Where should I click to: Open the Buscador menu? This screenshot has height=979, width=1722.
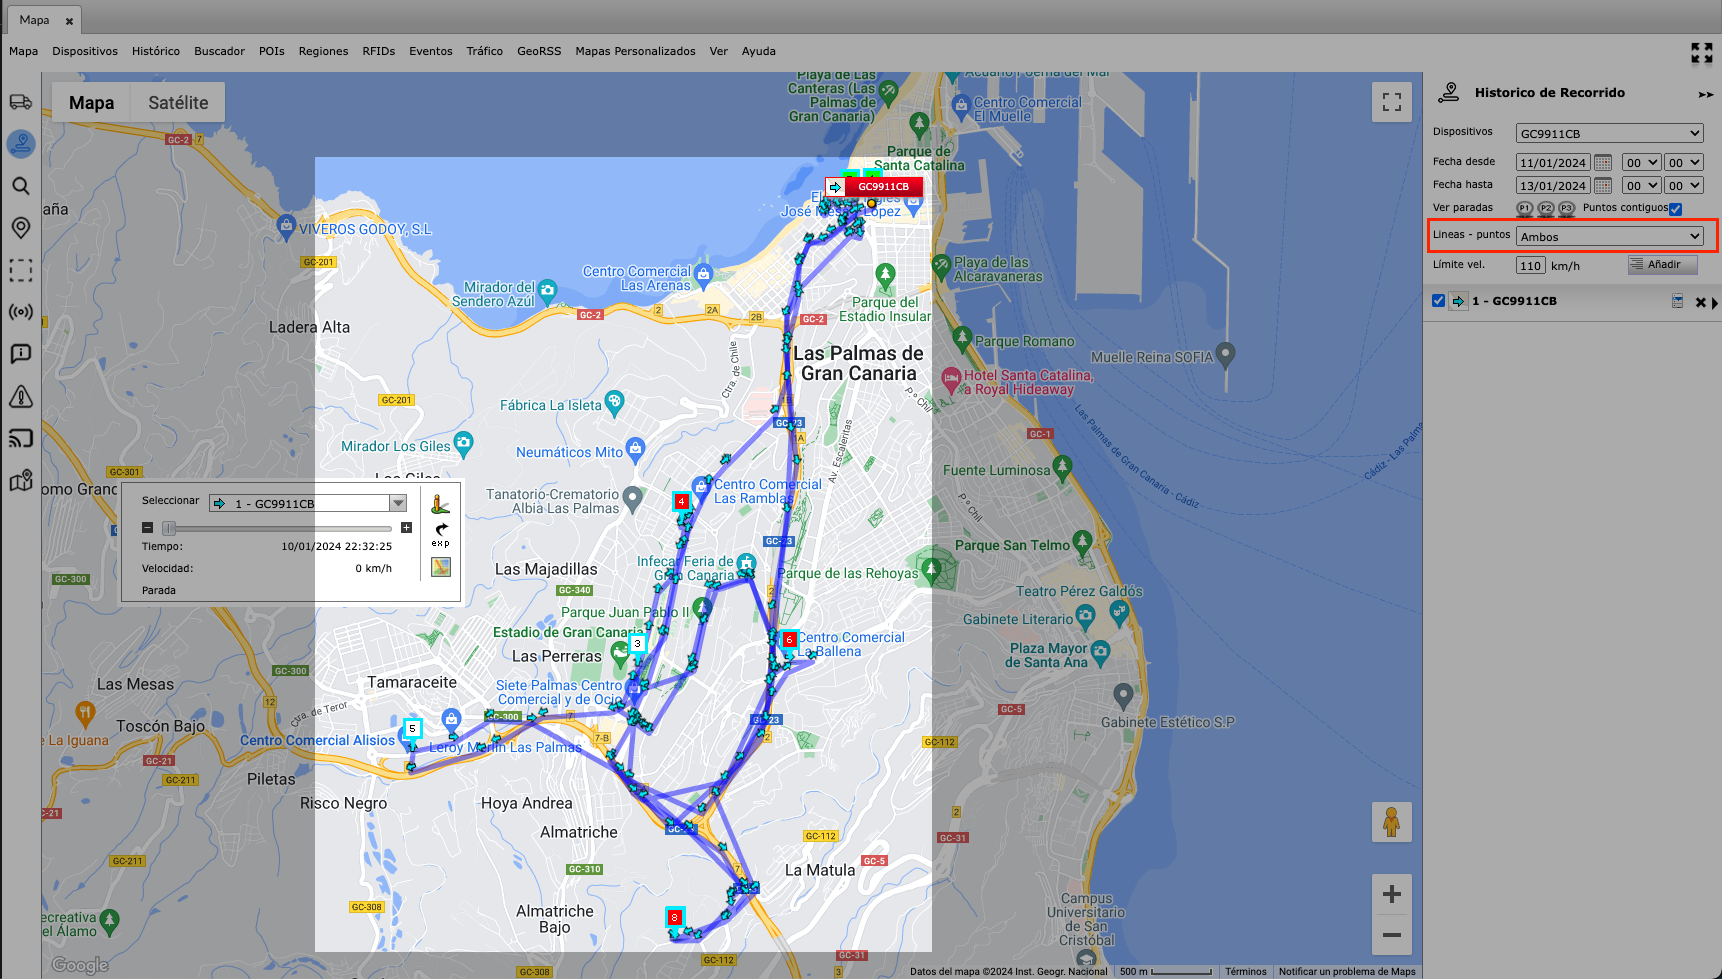[219, 51]
